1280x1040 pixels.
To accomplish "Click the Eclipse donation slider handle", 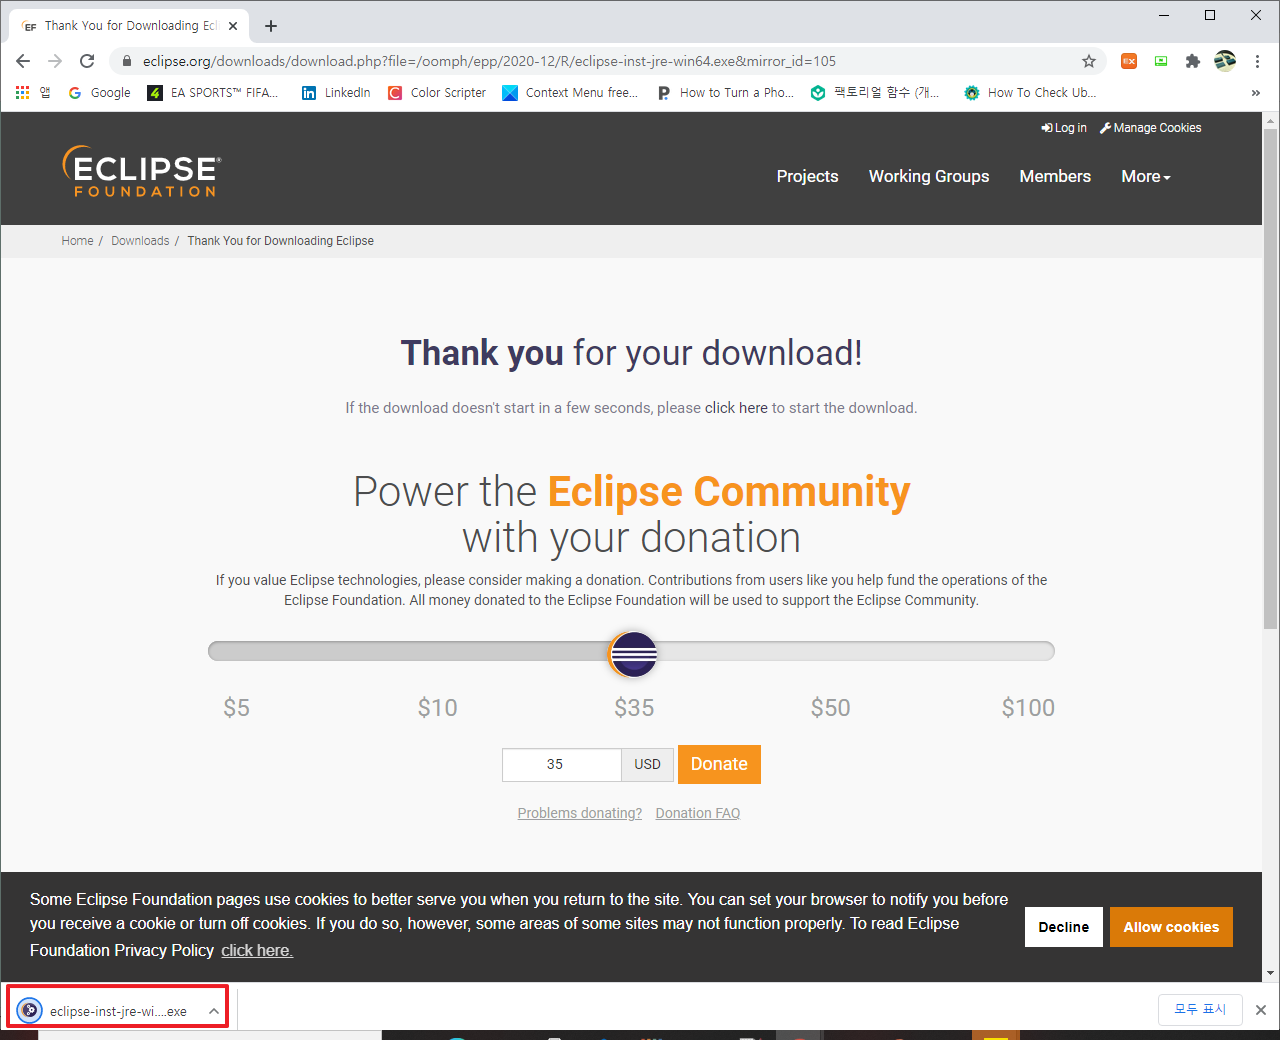I will 633,654.
